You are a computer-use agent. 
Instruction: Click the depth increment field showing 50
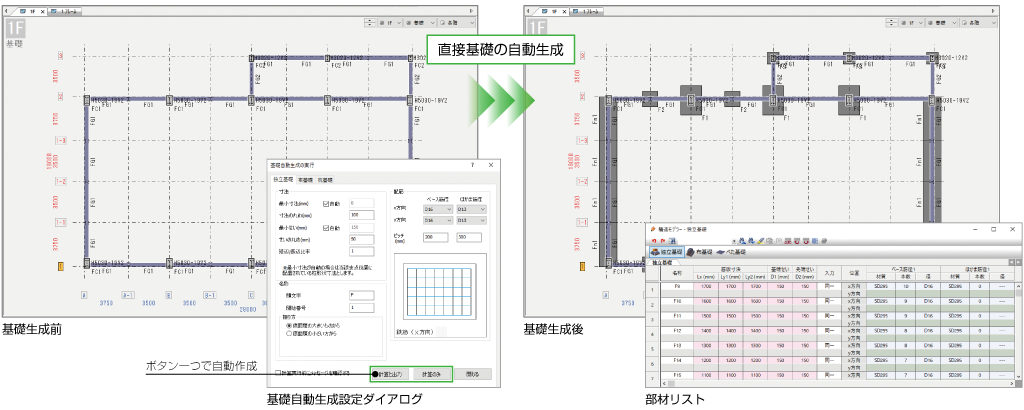362,240
